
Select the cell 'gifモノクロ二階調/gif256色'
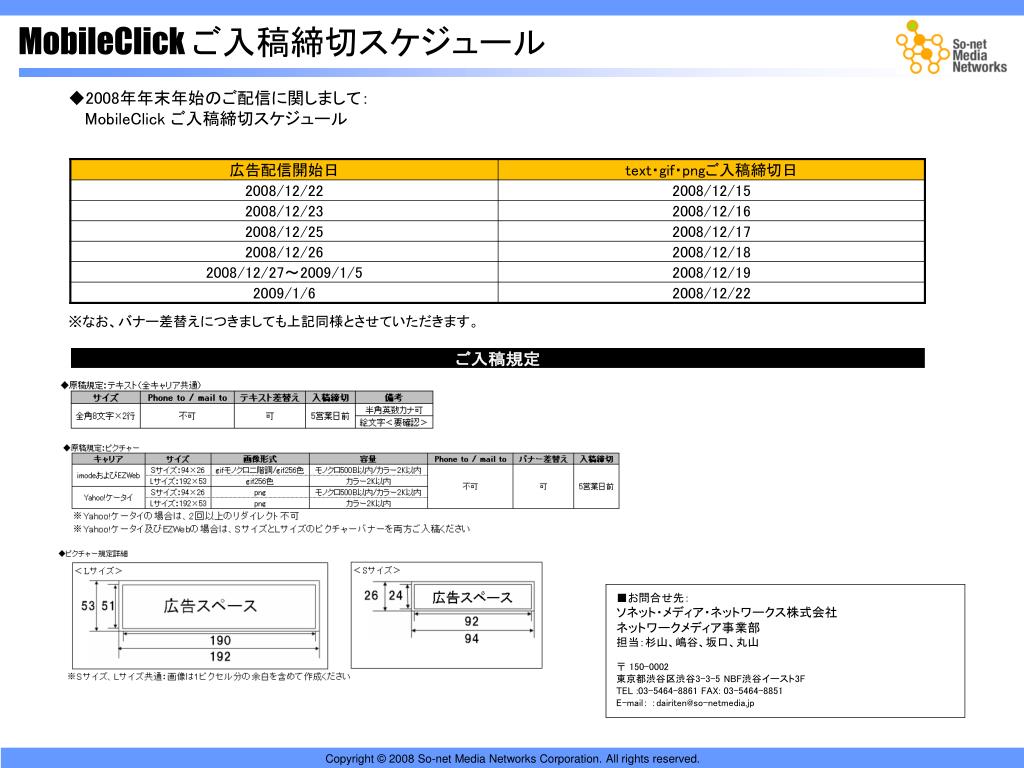[x=260, y=470]
